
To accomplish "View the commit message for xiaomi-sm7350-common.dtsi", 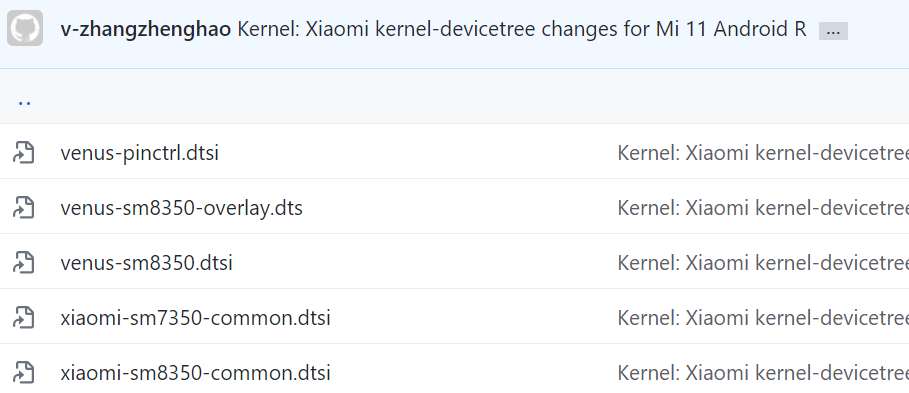I will (x=763, y=318).
